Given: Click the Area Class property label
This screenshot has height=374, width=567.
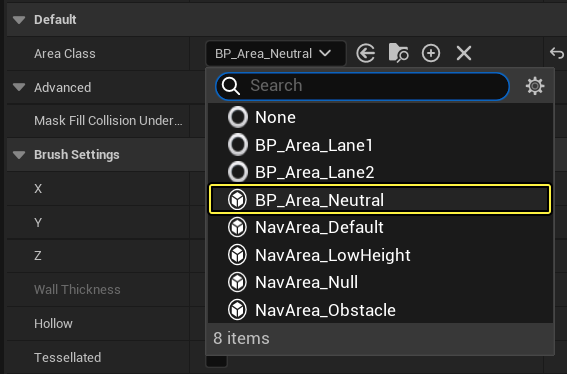Looking at the screenshot, I should pyautogui.click(x=65, y=54).
